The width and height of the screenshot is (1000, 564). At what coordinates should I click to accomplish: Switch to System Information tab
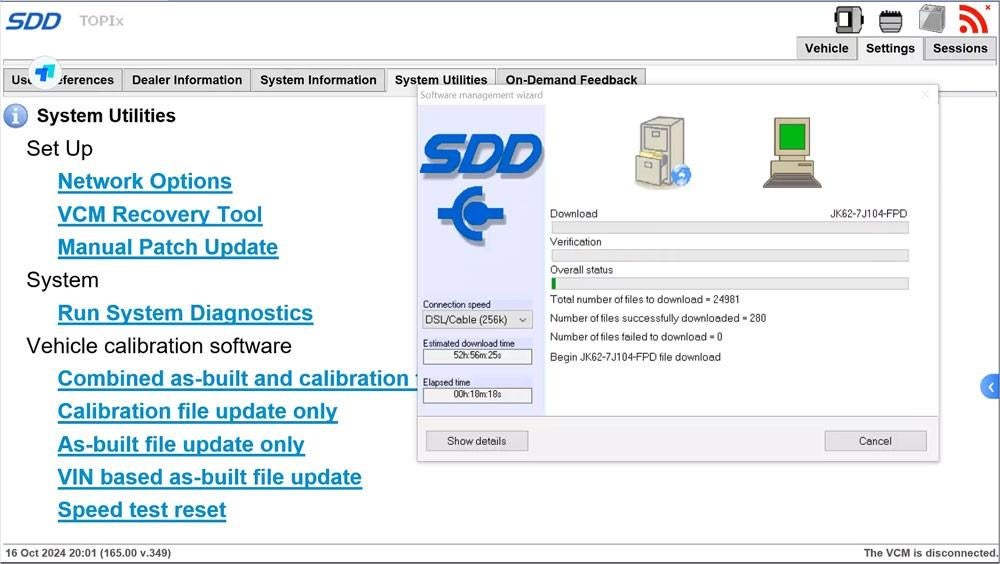pyautogui.click(x=318, y=80)
